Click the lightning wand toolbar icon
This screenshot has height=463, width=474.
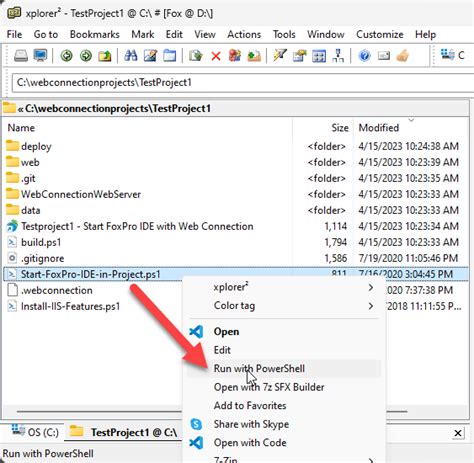tap(280, 55)
